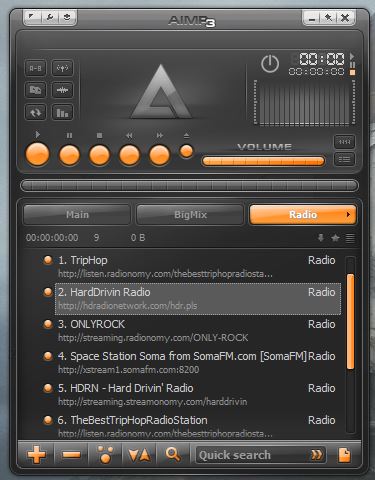Toggle the equalizer bars button
The height and width of the screenshot is (480, 375).
point(62,112)
